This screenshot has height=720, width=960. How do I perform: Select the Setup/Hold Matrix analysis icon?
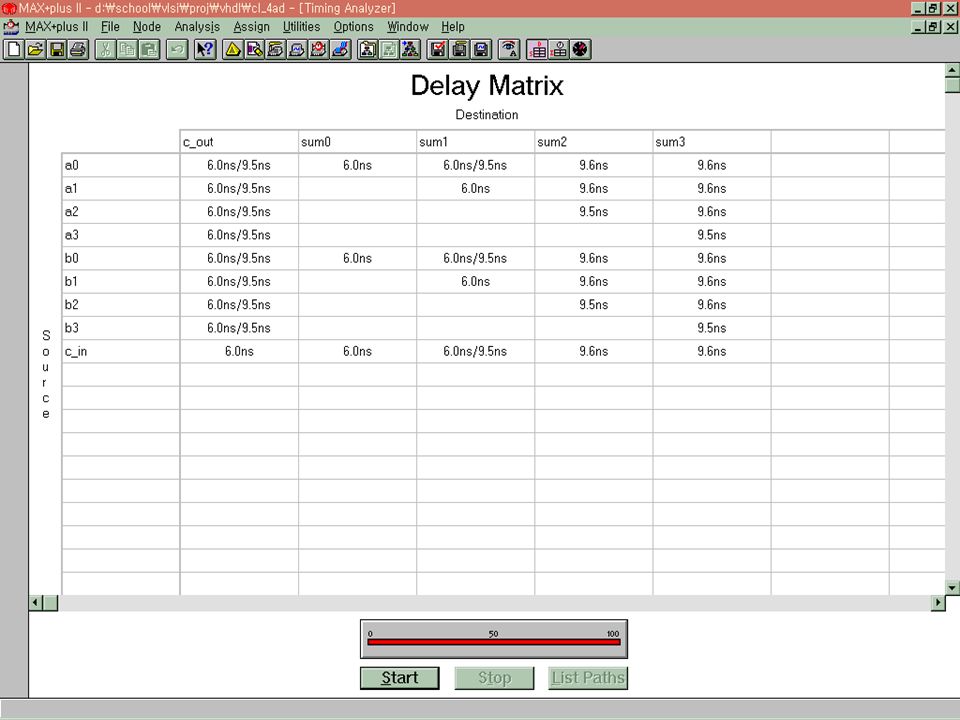(558, 50)
